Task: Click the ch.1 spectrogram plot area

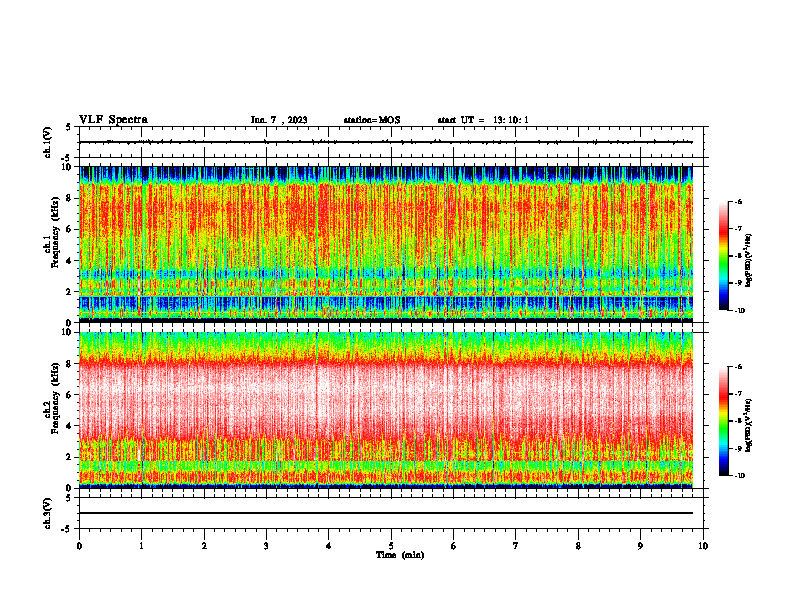Action: click(x=386, y=244)
